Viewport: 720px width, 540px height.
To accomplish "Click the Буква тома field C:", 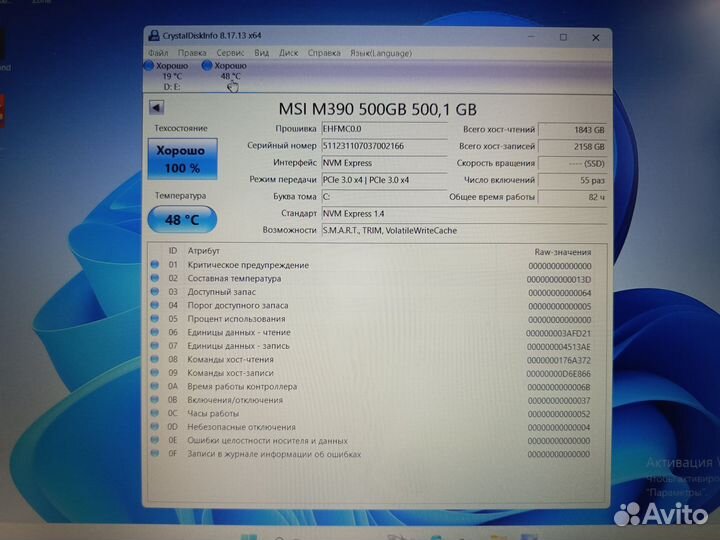I will pyautogui.click(x=384, y=197).
